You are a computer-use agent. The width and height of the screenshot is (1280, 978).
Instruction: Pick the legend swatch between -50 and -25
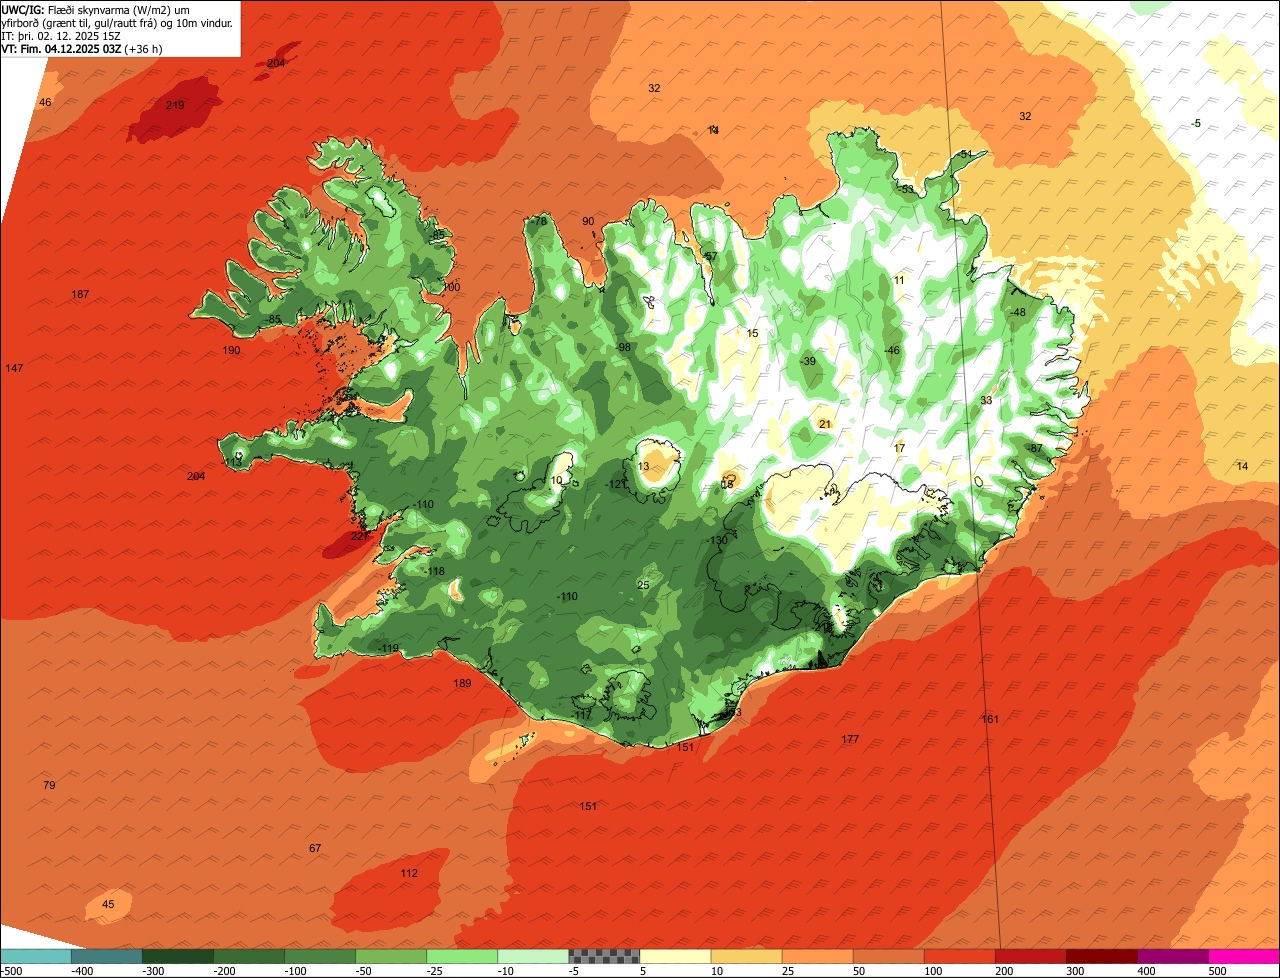(x=391, y=956)
